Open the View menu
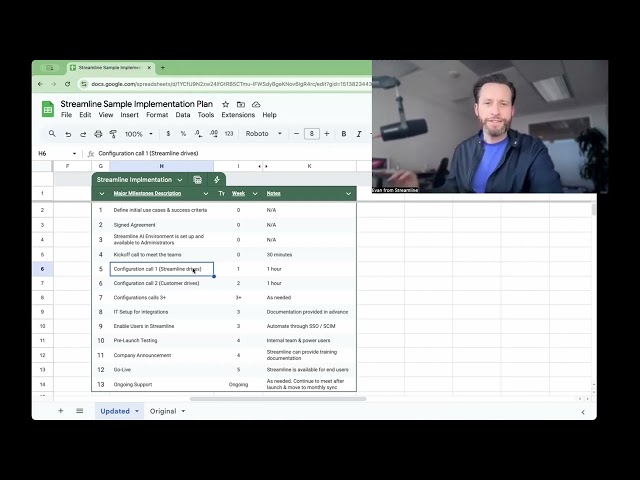The image size is (640, 480). [x=106, y=115]
